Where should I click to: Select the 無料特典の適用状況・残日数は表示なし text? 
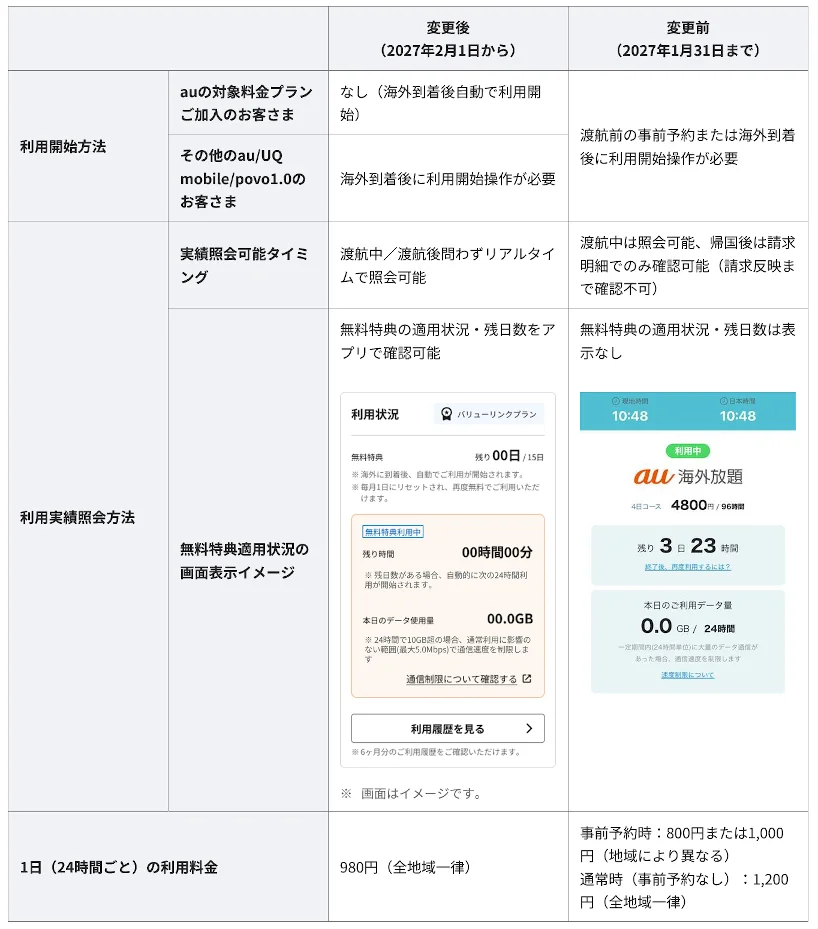coord(688,341)
